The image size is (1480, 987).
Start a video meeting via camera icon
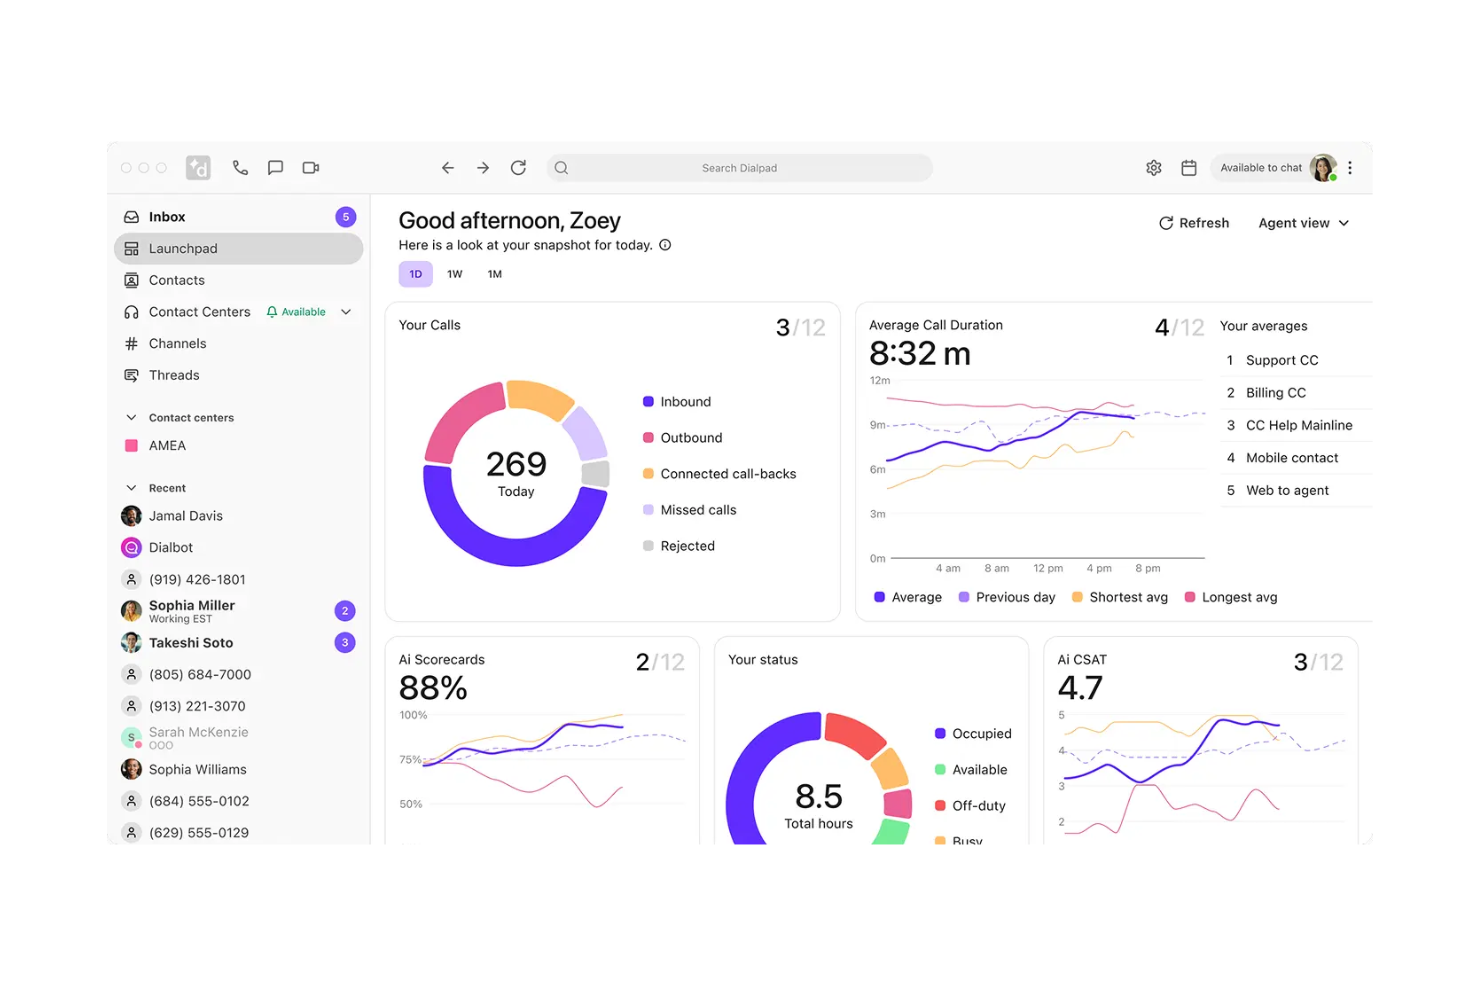pyautogui.click(x=311, y=168)
